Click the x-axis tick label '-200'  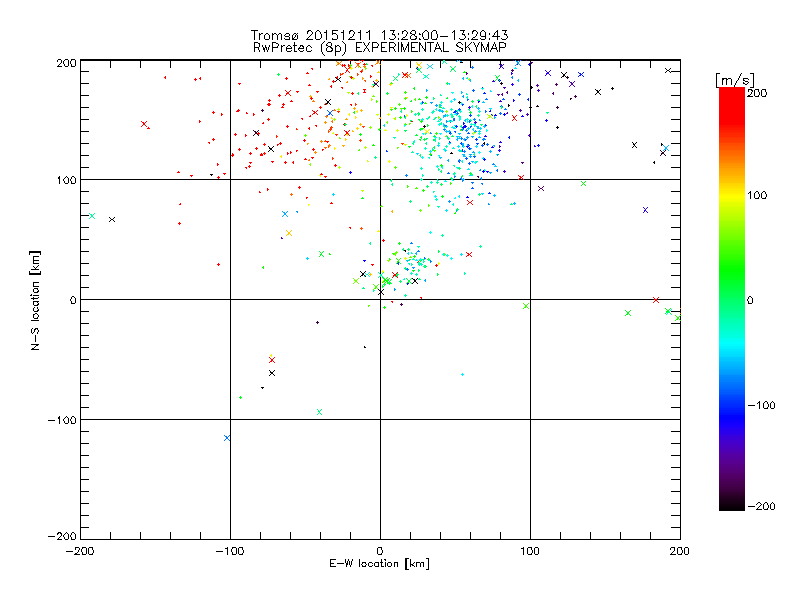click(80, 551)
